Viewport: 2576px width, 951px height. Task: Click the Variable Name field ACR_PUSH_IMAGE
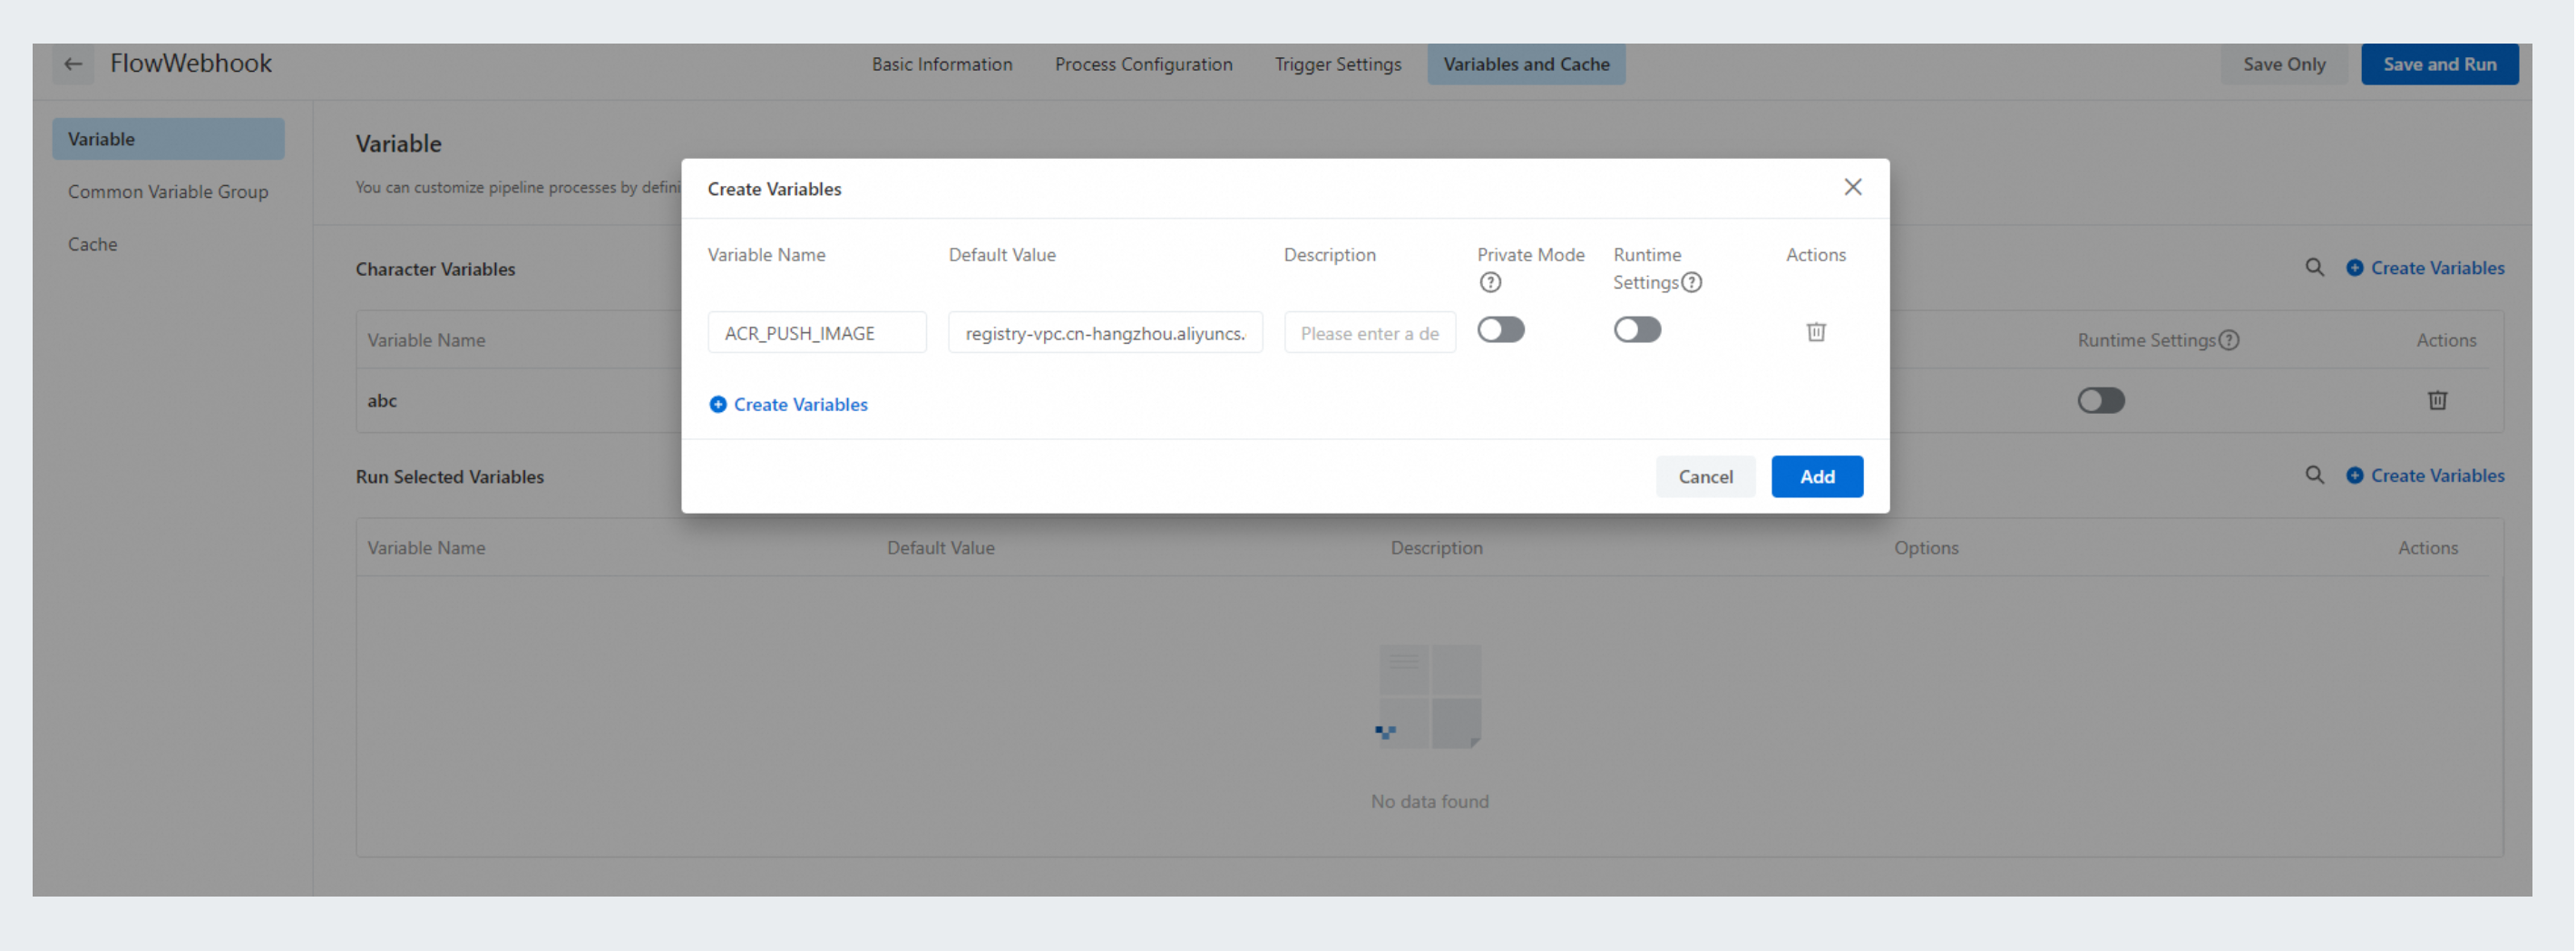coord(817,333)
